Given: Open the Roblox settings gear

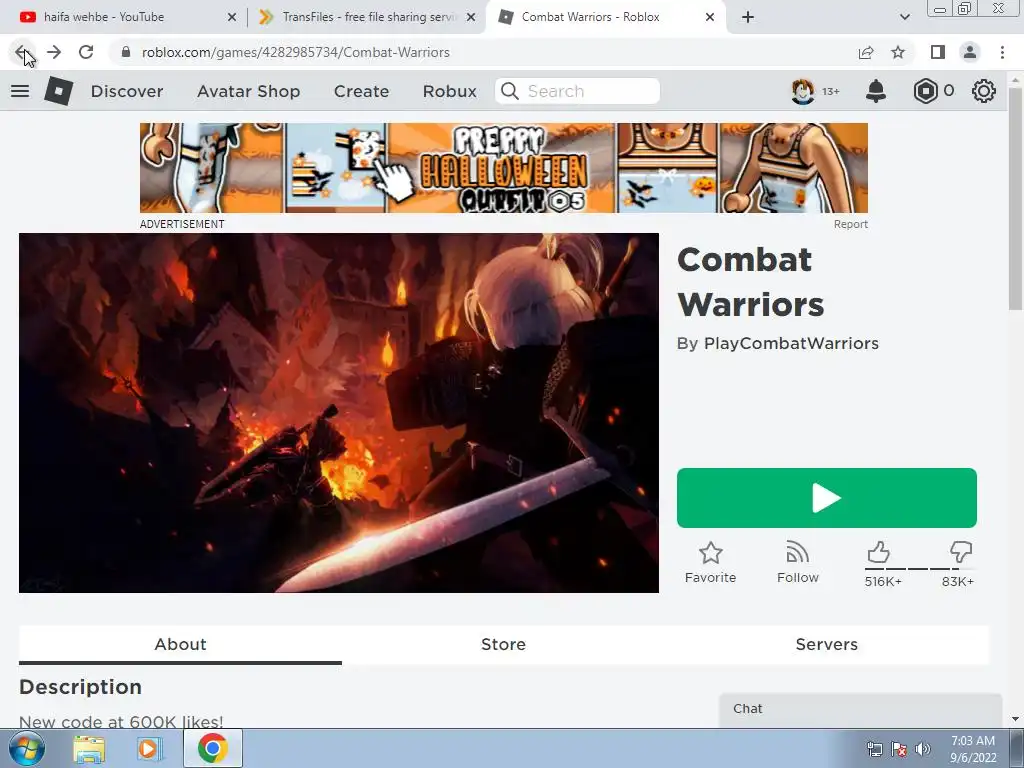Looking at the screenshot, I should [984, 91].
